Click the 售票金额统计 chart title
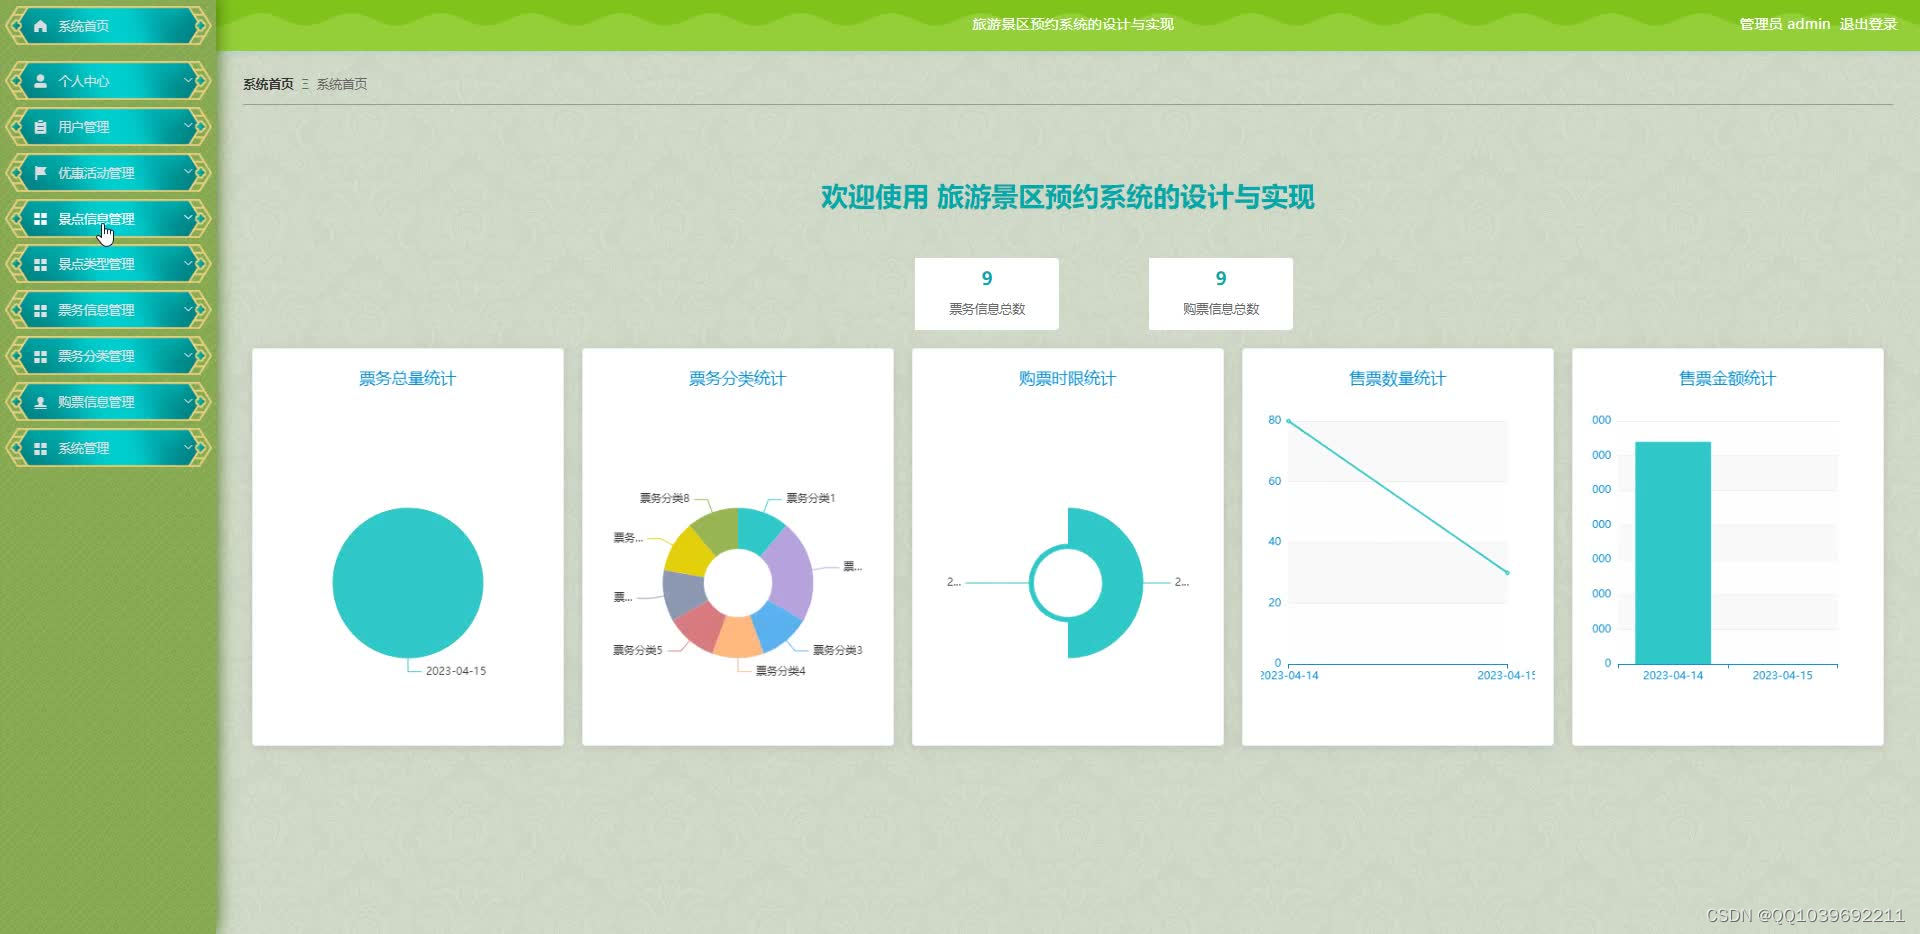 coord(1727,378)
